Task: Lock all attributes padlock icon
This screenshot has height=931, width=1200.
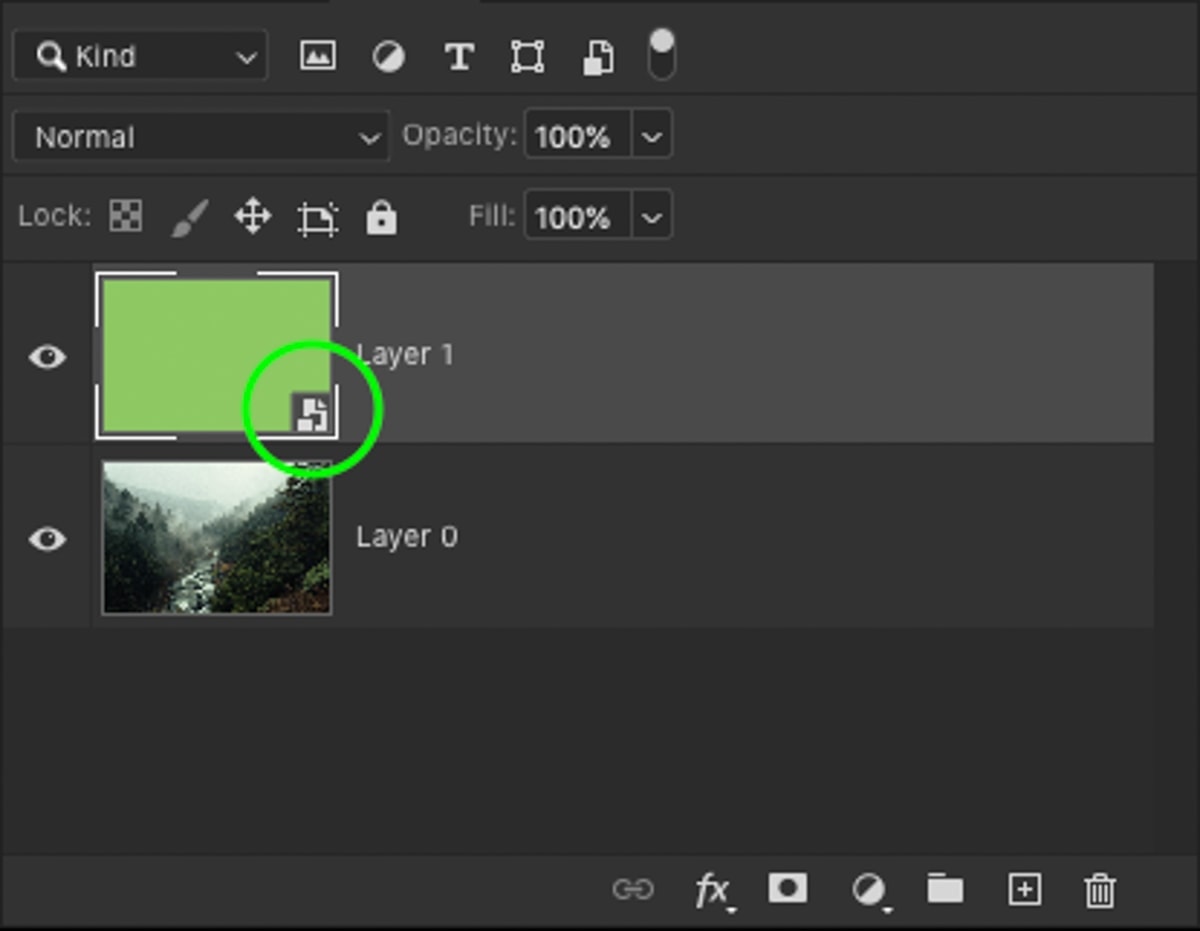Action: click(381, 216)
